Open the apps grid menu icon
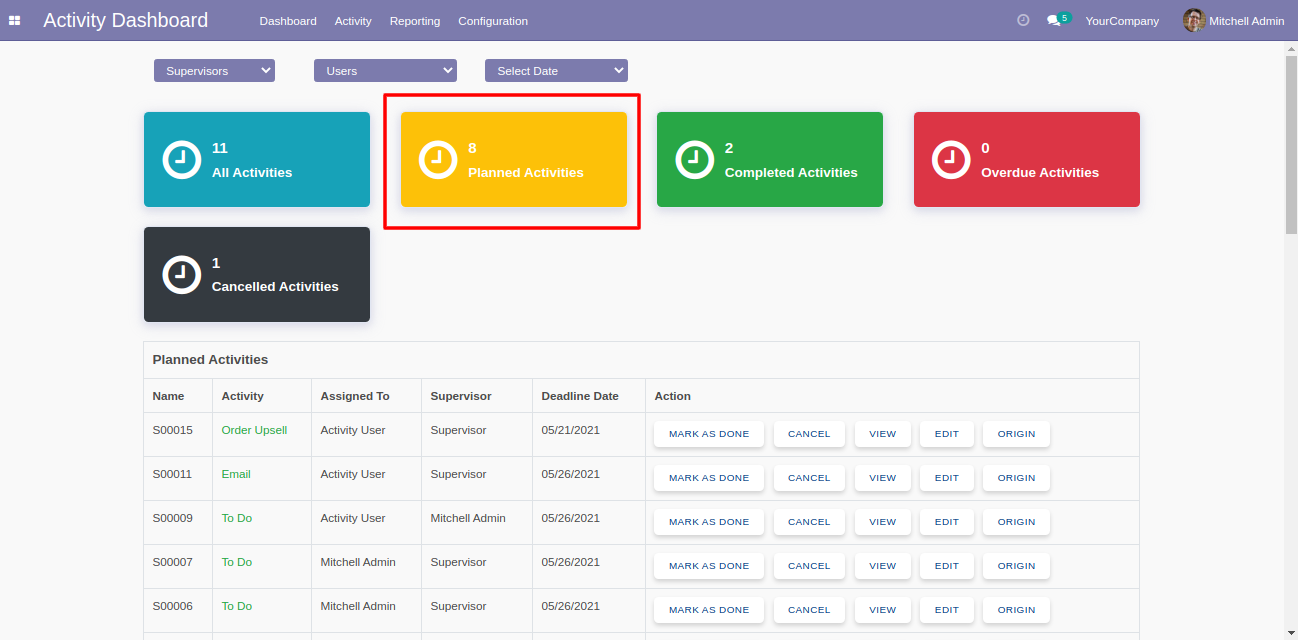Viewport: 1298px width, 640px height. [x=15, y=21]
